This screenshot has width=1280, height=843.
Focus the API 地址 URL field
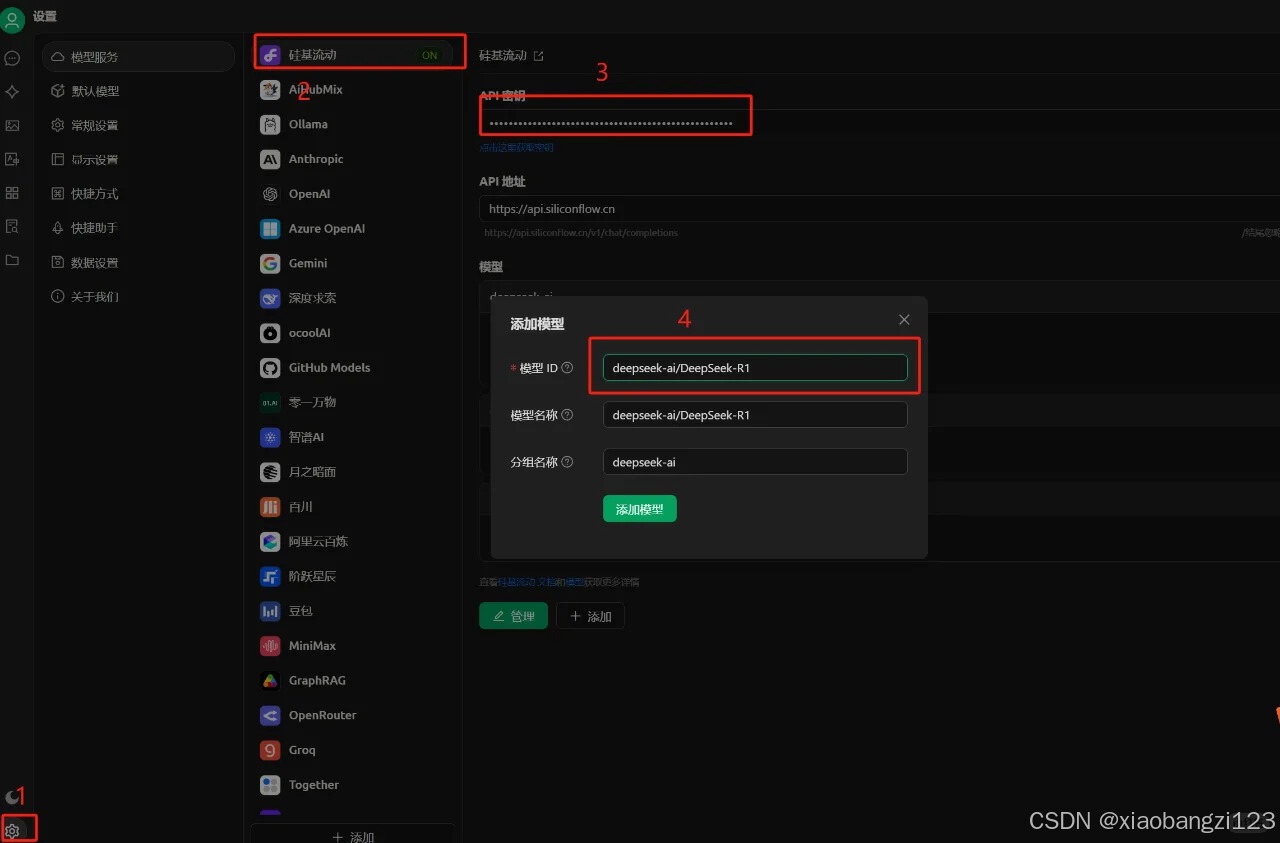click(880, 209)
